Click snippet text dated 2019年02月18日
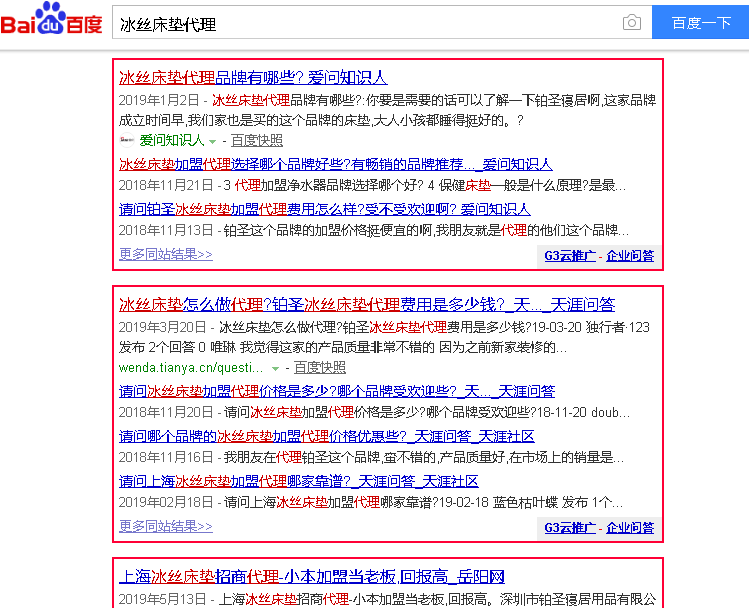749x608 pixels. (371, 502)
